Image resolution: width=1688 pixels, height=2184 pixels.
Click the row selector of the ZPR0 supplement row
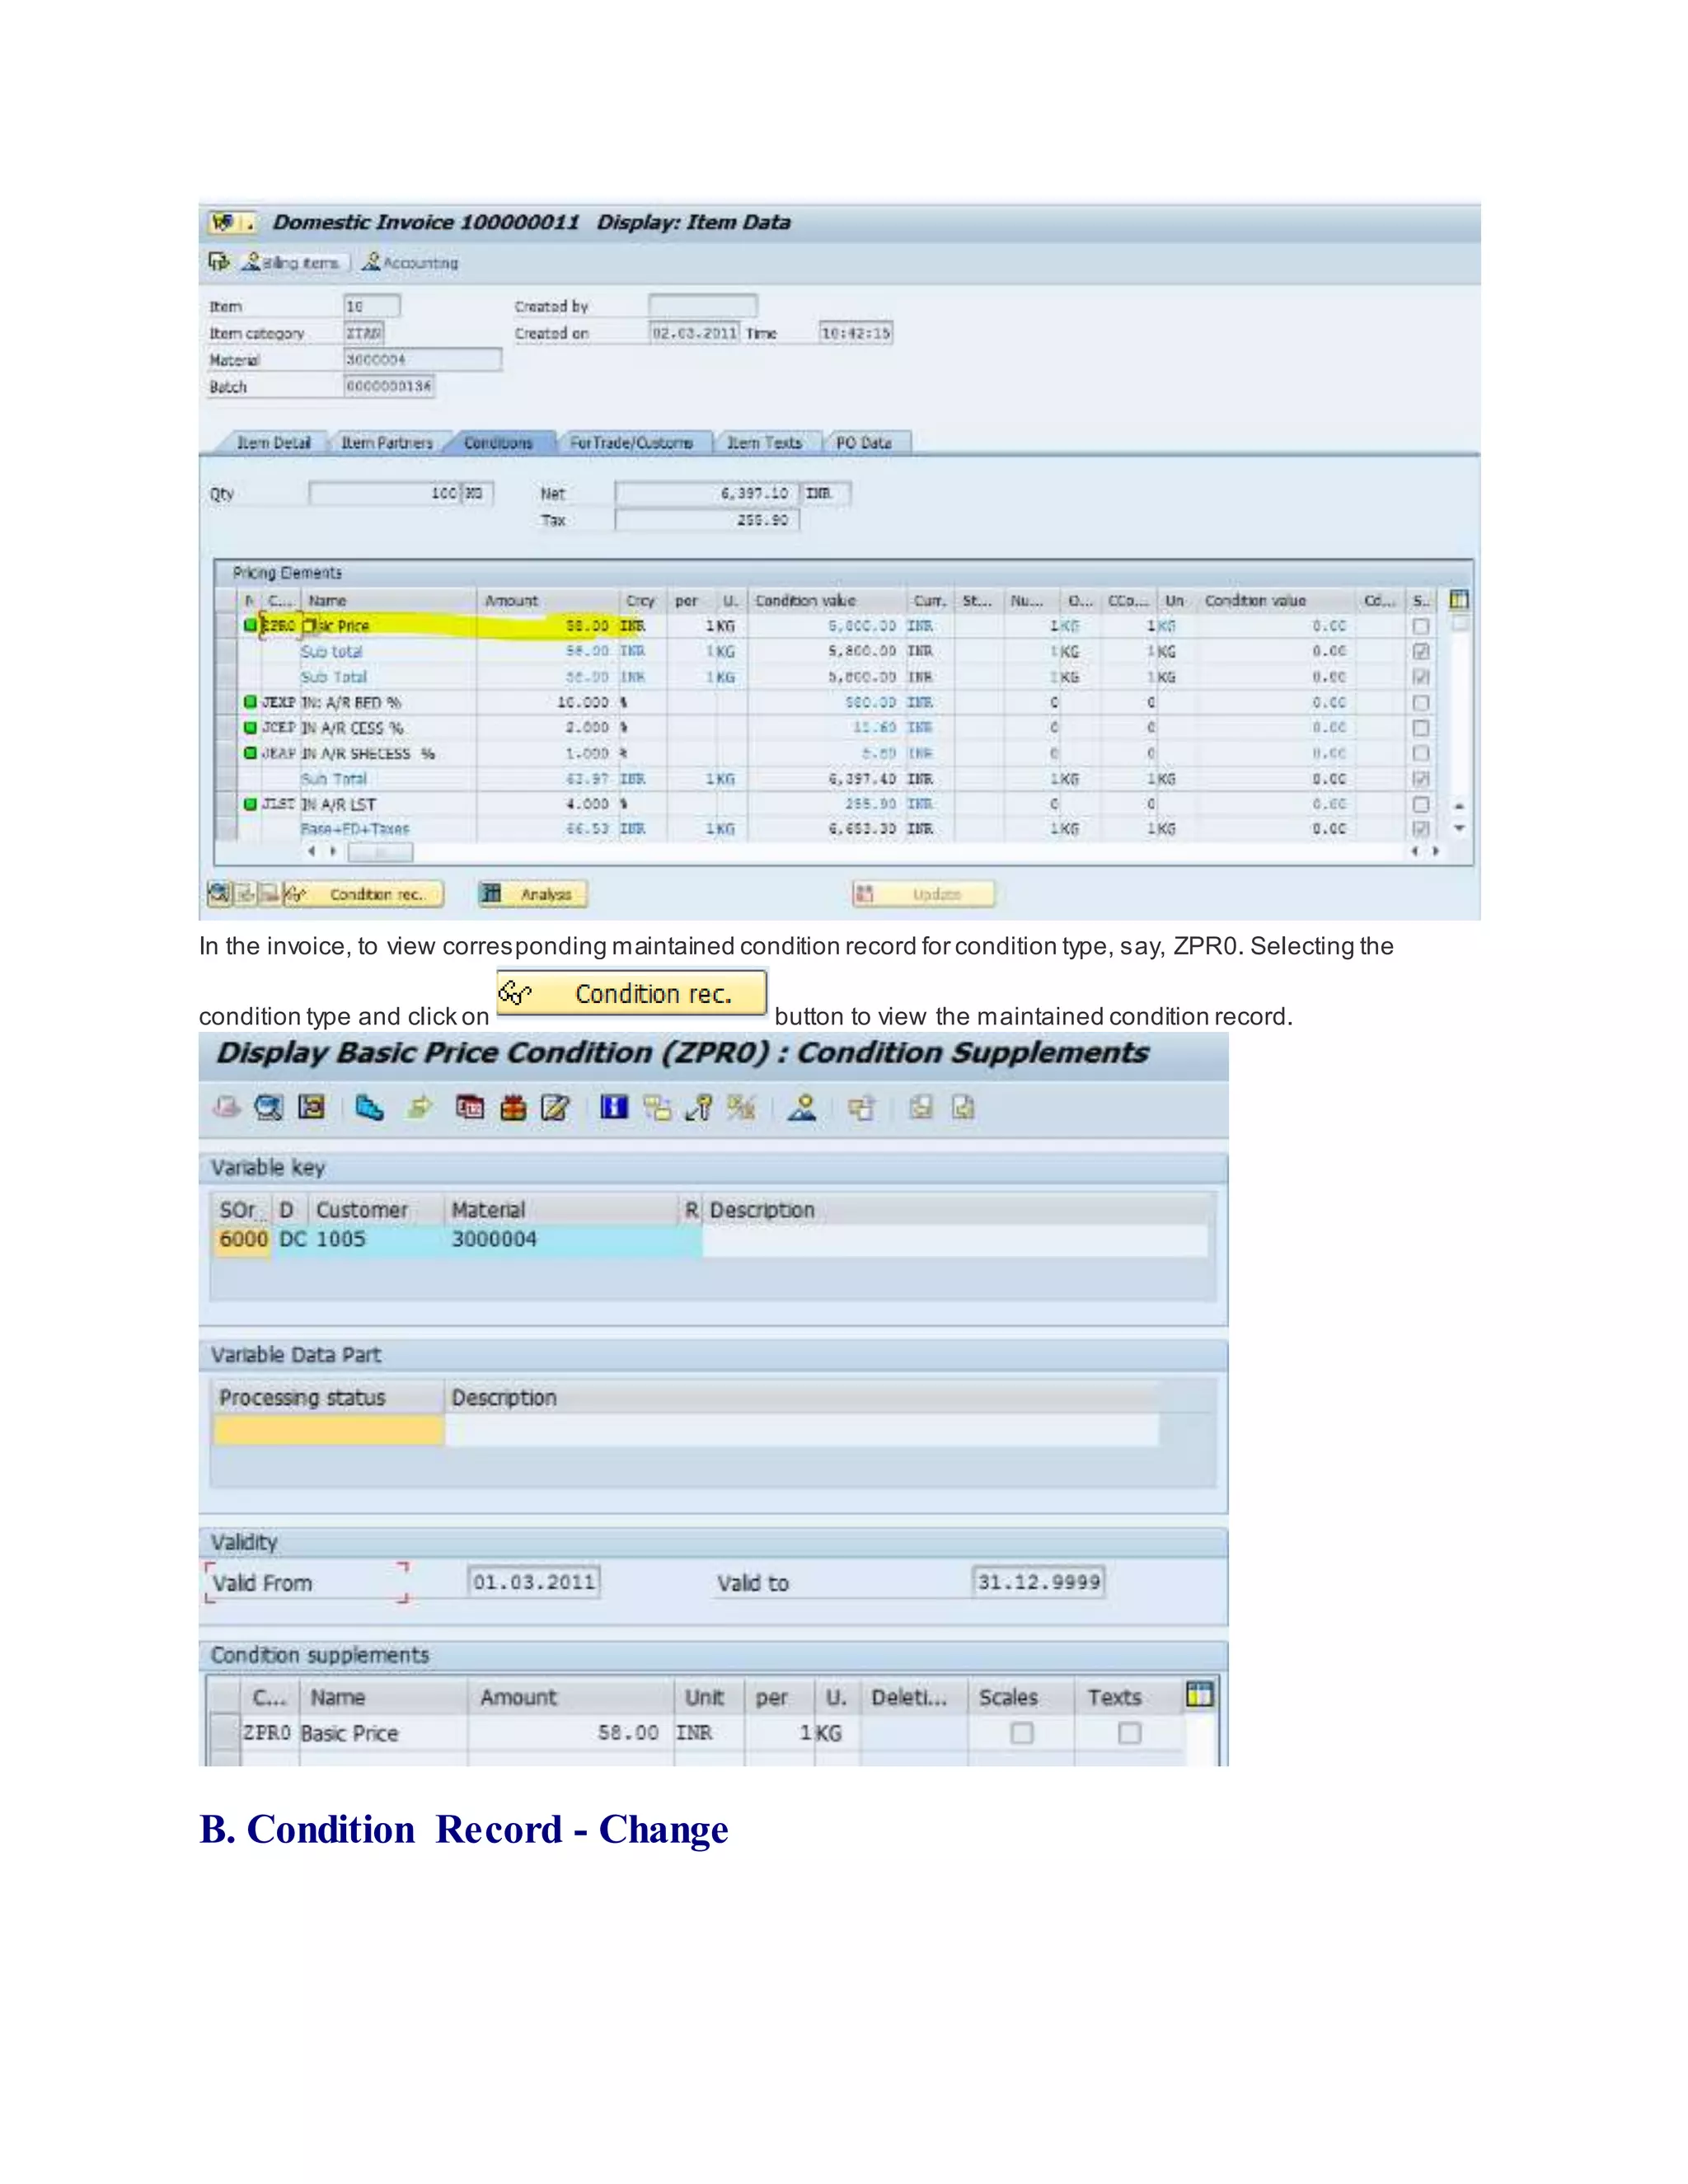tap(226, 1732)
